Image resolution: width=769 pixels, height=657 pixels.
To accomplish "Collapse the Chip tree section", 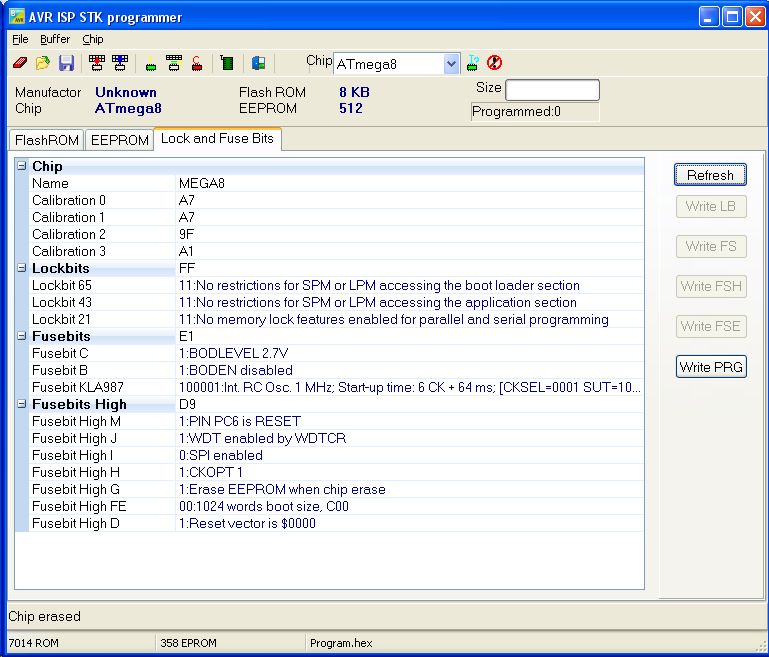I will pos(22,166).
